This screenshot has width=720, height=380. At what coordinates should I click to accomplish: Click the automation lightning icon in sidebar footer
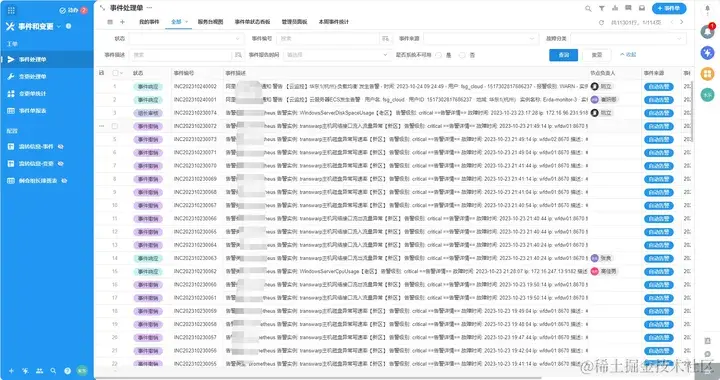[25, 371]
